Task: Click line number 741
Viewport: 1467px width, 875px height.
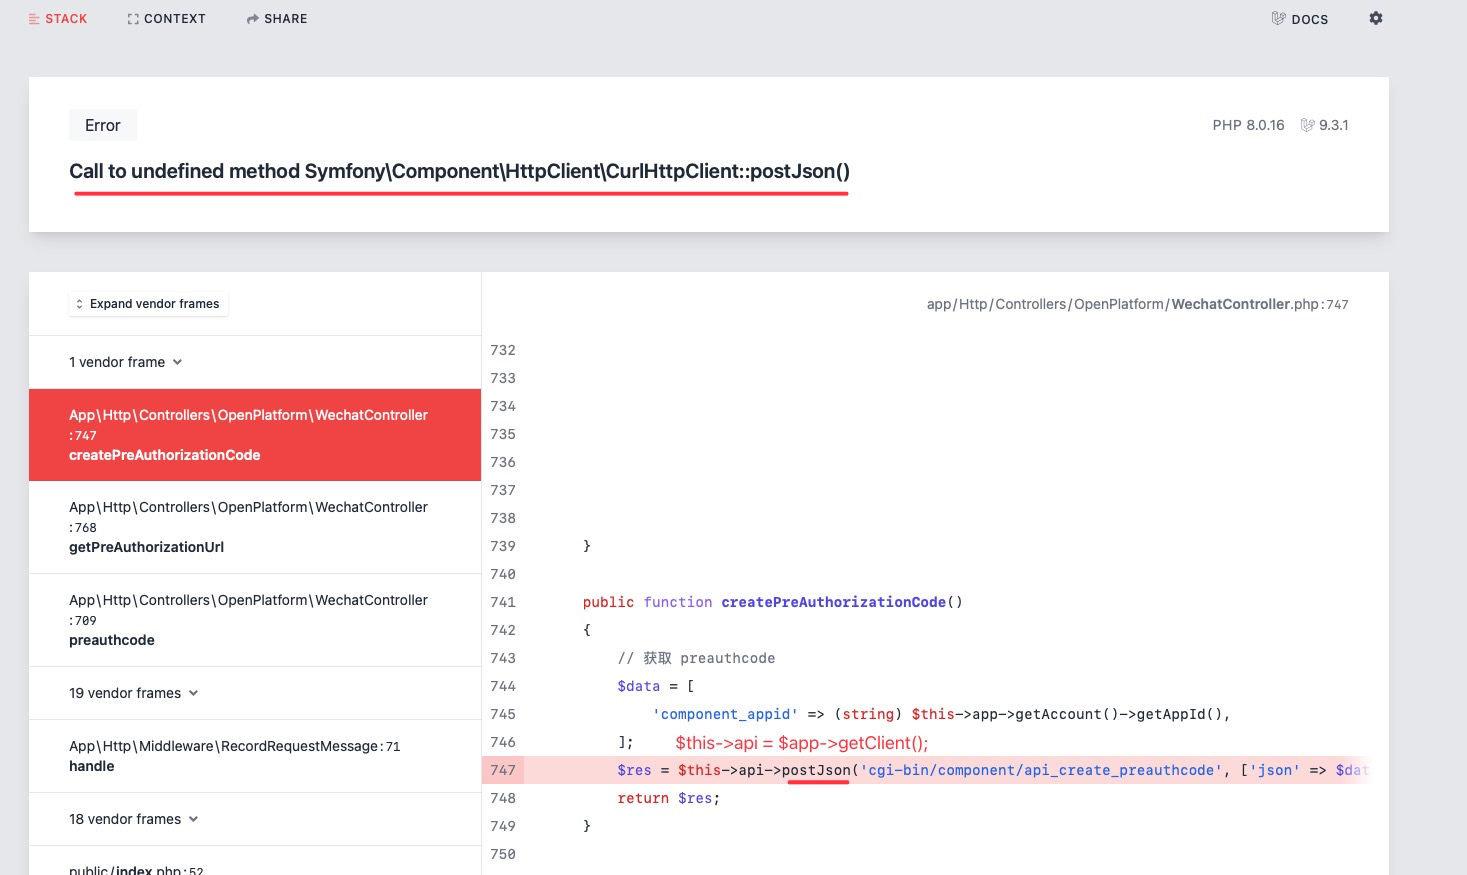Action: click(x=503, y=602)
